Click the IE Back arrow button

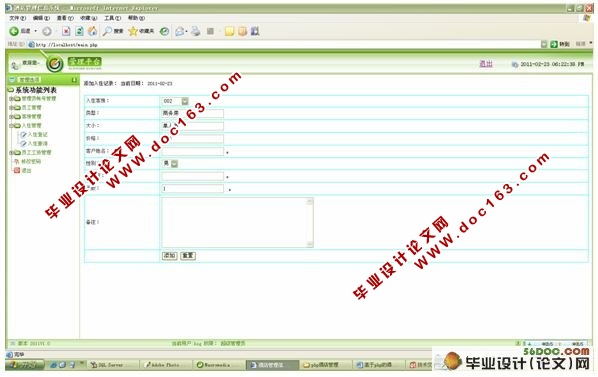(14, 31)
